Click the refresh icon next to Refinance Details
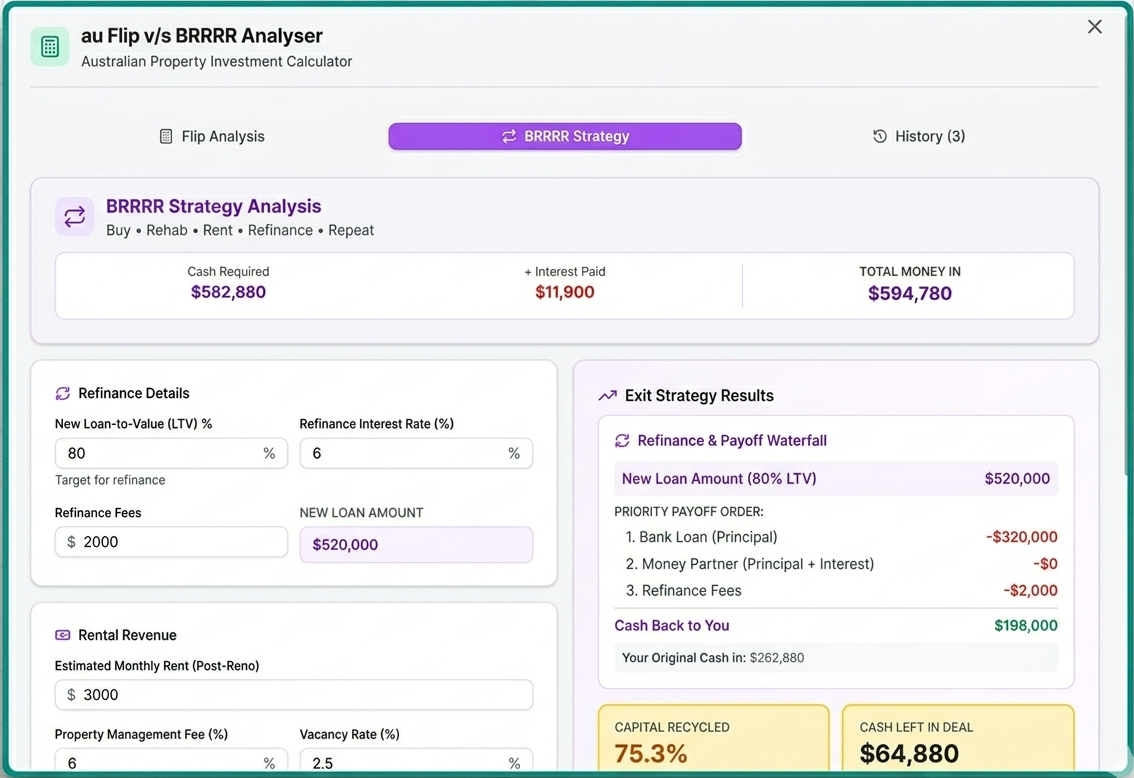The height and width of the screenshot is (778, 1134). 63,393
